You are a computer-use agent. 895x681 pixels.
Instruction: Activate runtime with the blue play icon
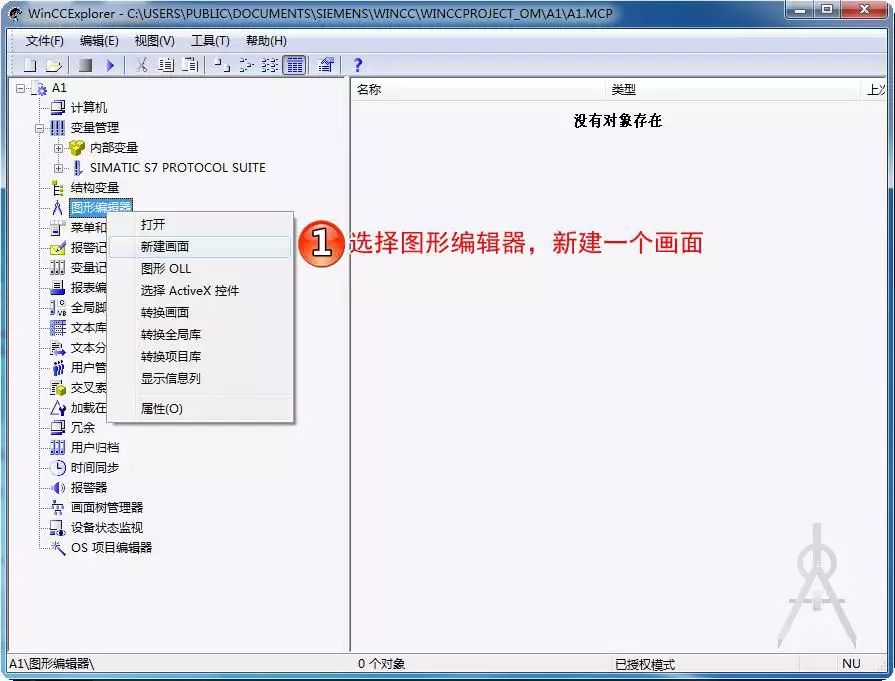pos(110,65)
